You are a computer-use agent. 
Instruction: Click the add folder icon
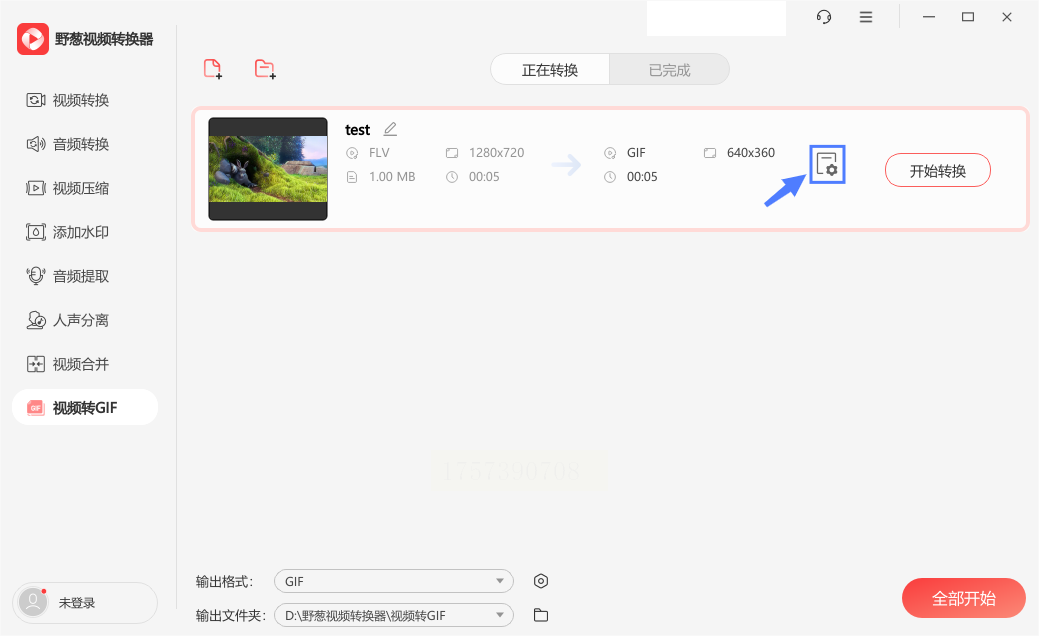[265, 69]
